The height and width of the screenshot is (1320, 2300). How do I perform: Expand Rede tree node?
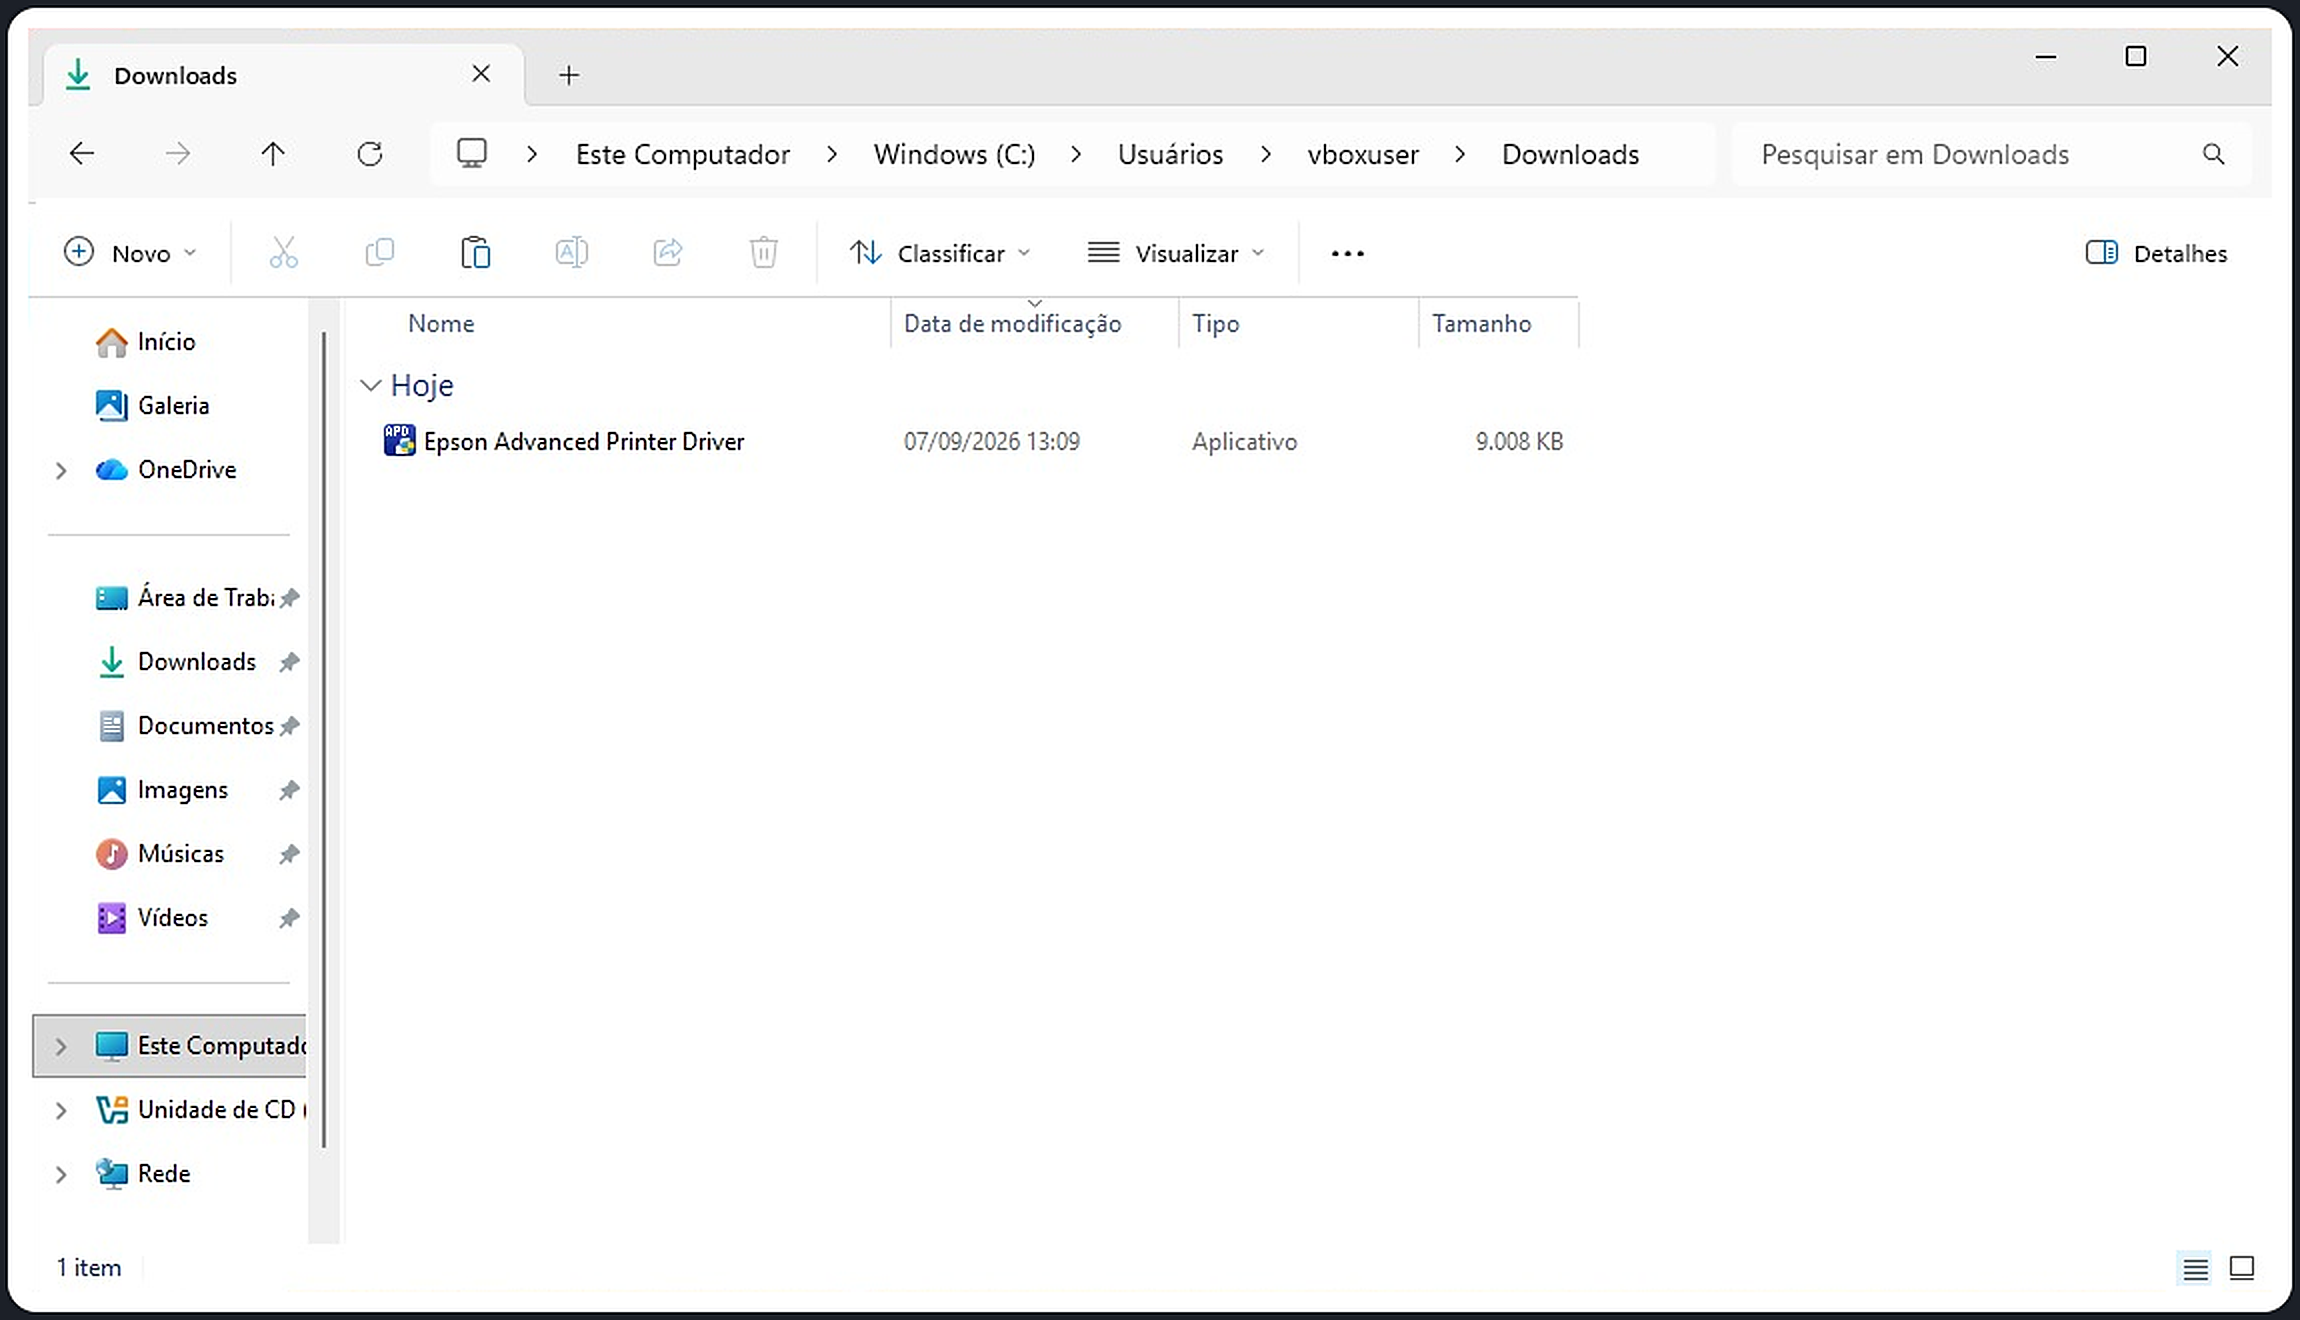(x=61, y=1174)
